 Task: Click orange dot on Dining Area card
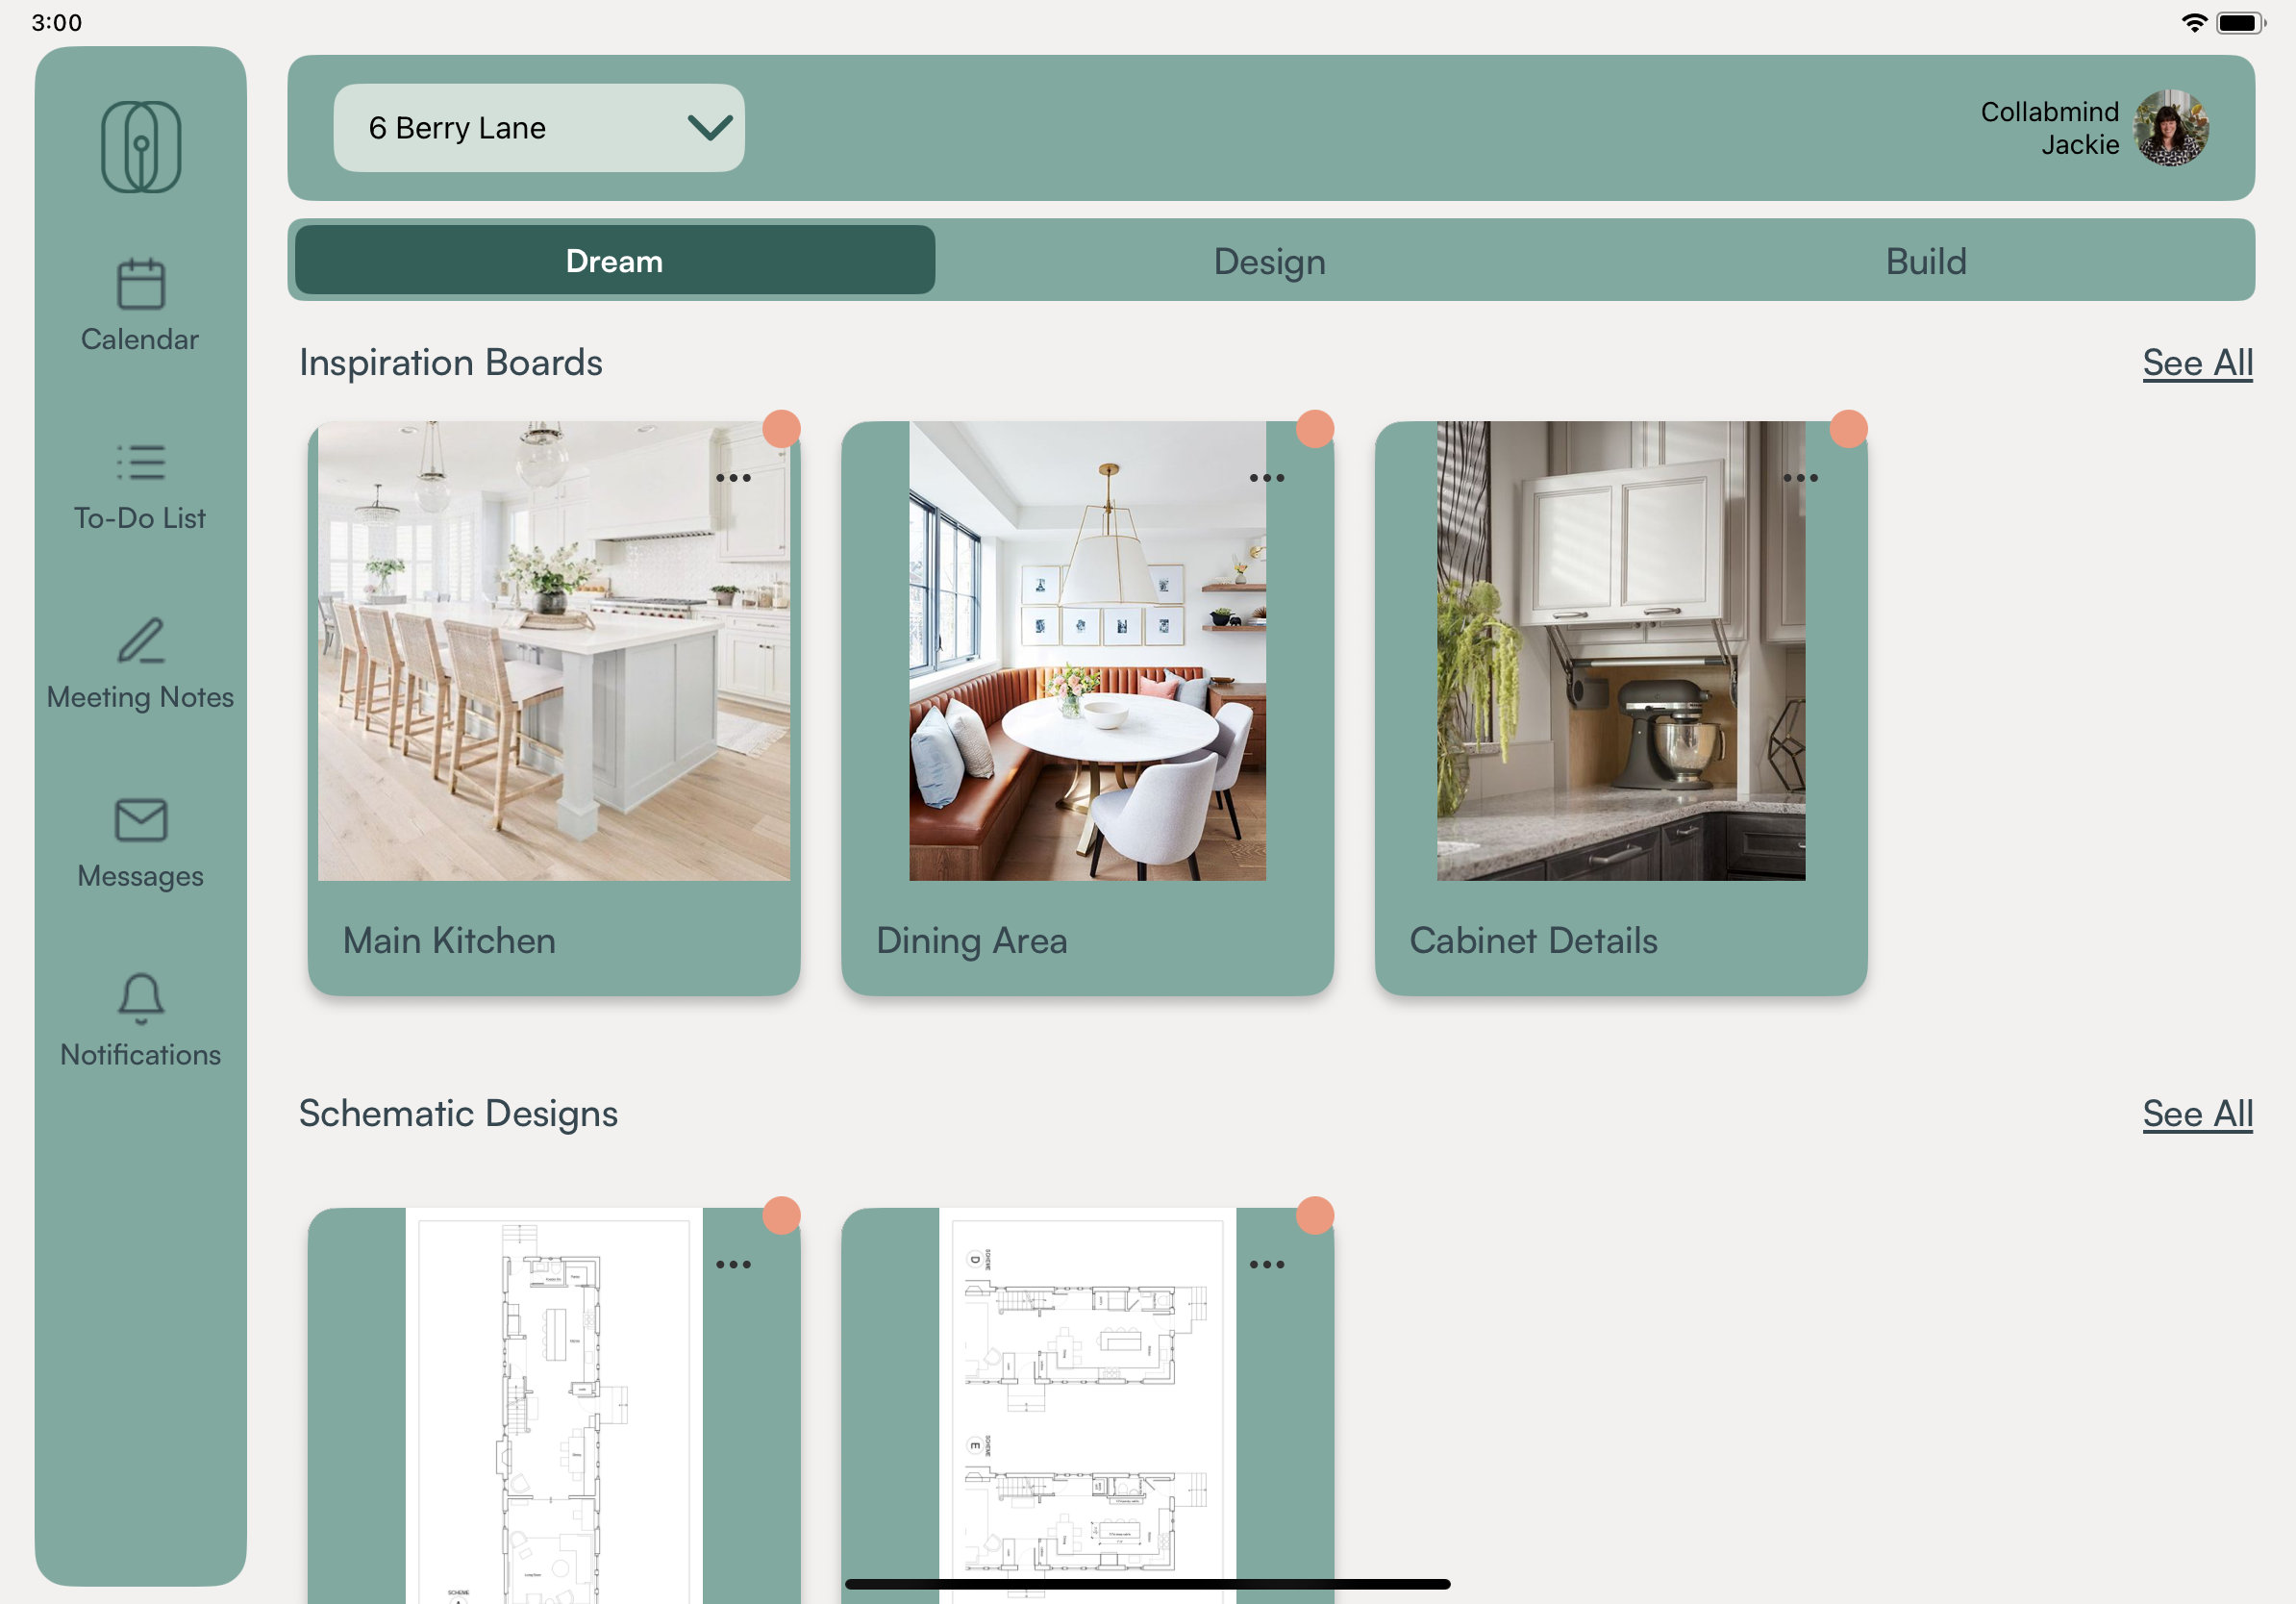click(x=1315, y=429)
